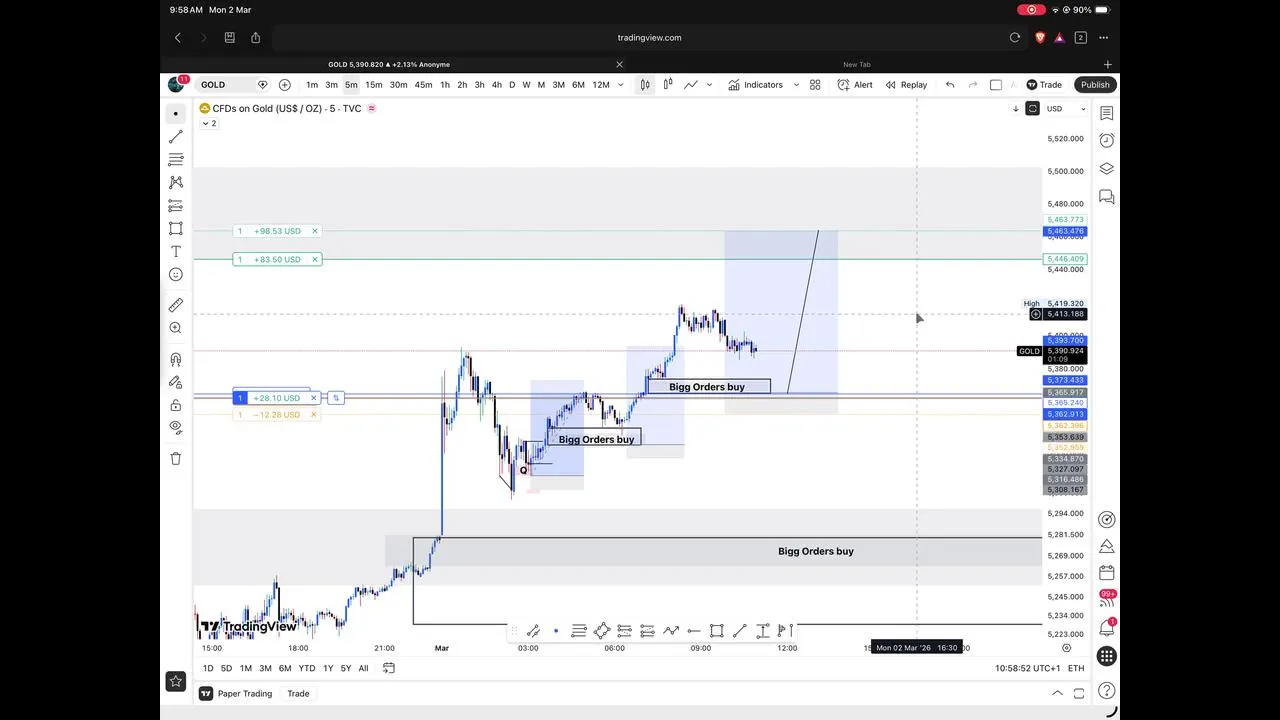Screen dimensions: 1280x720
Task: Open the products grid icon
Action: point(1106,657)
